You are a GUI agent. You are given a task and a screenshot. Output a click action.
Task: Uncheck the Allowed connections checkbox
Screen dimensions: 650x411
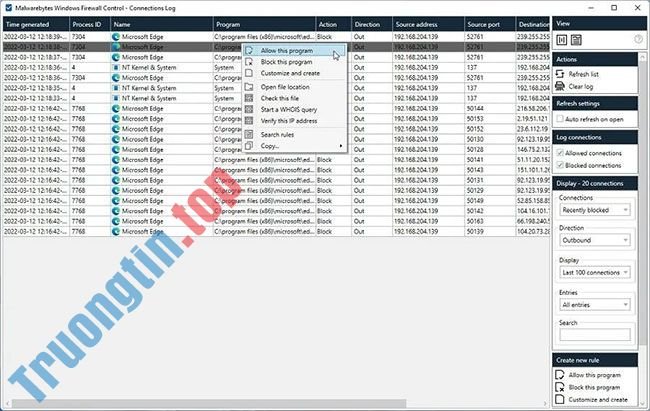click(x=562, y=153)
